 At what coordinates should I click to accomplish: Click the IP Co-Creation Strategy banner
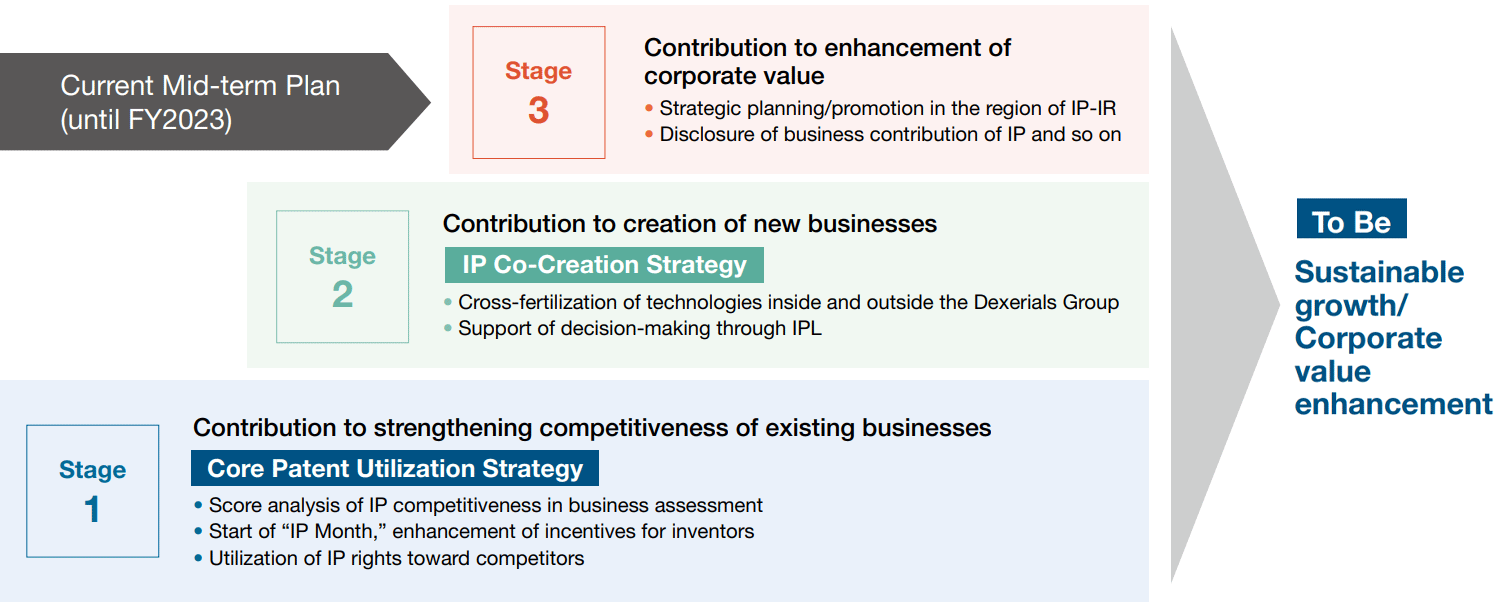coord(604,265)
